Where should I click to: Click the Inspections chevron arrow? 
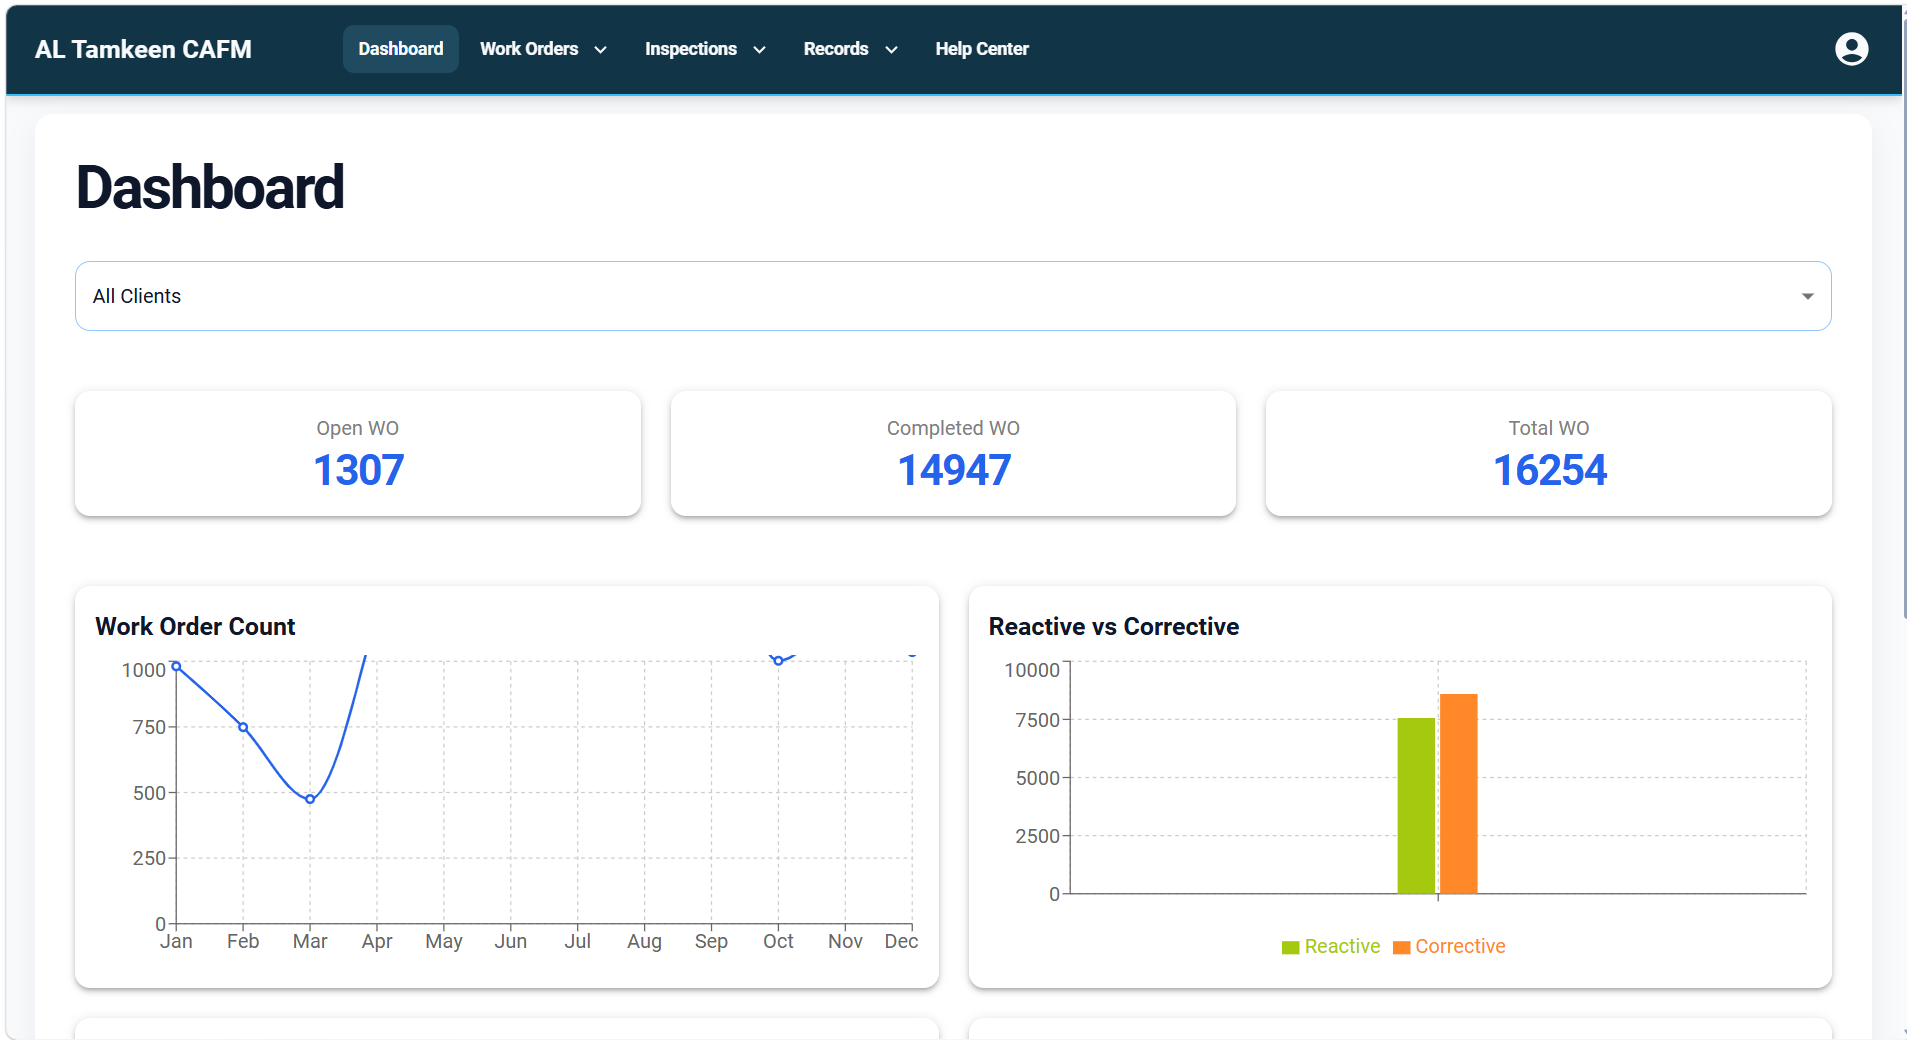point(759,49)
